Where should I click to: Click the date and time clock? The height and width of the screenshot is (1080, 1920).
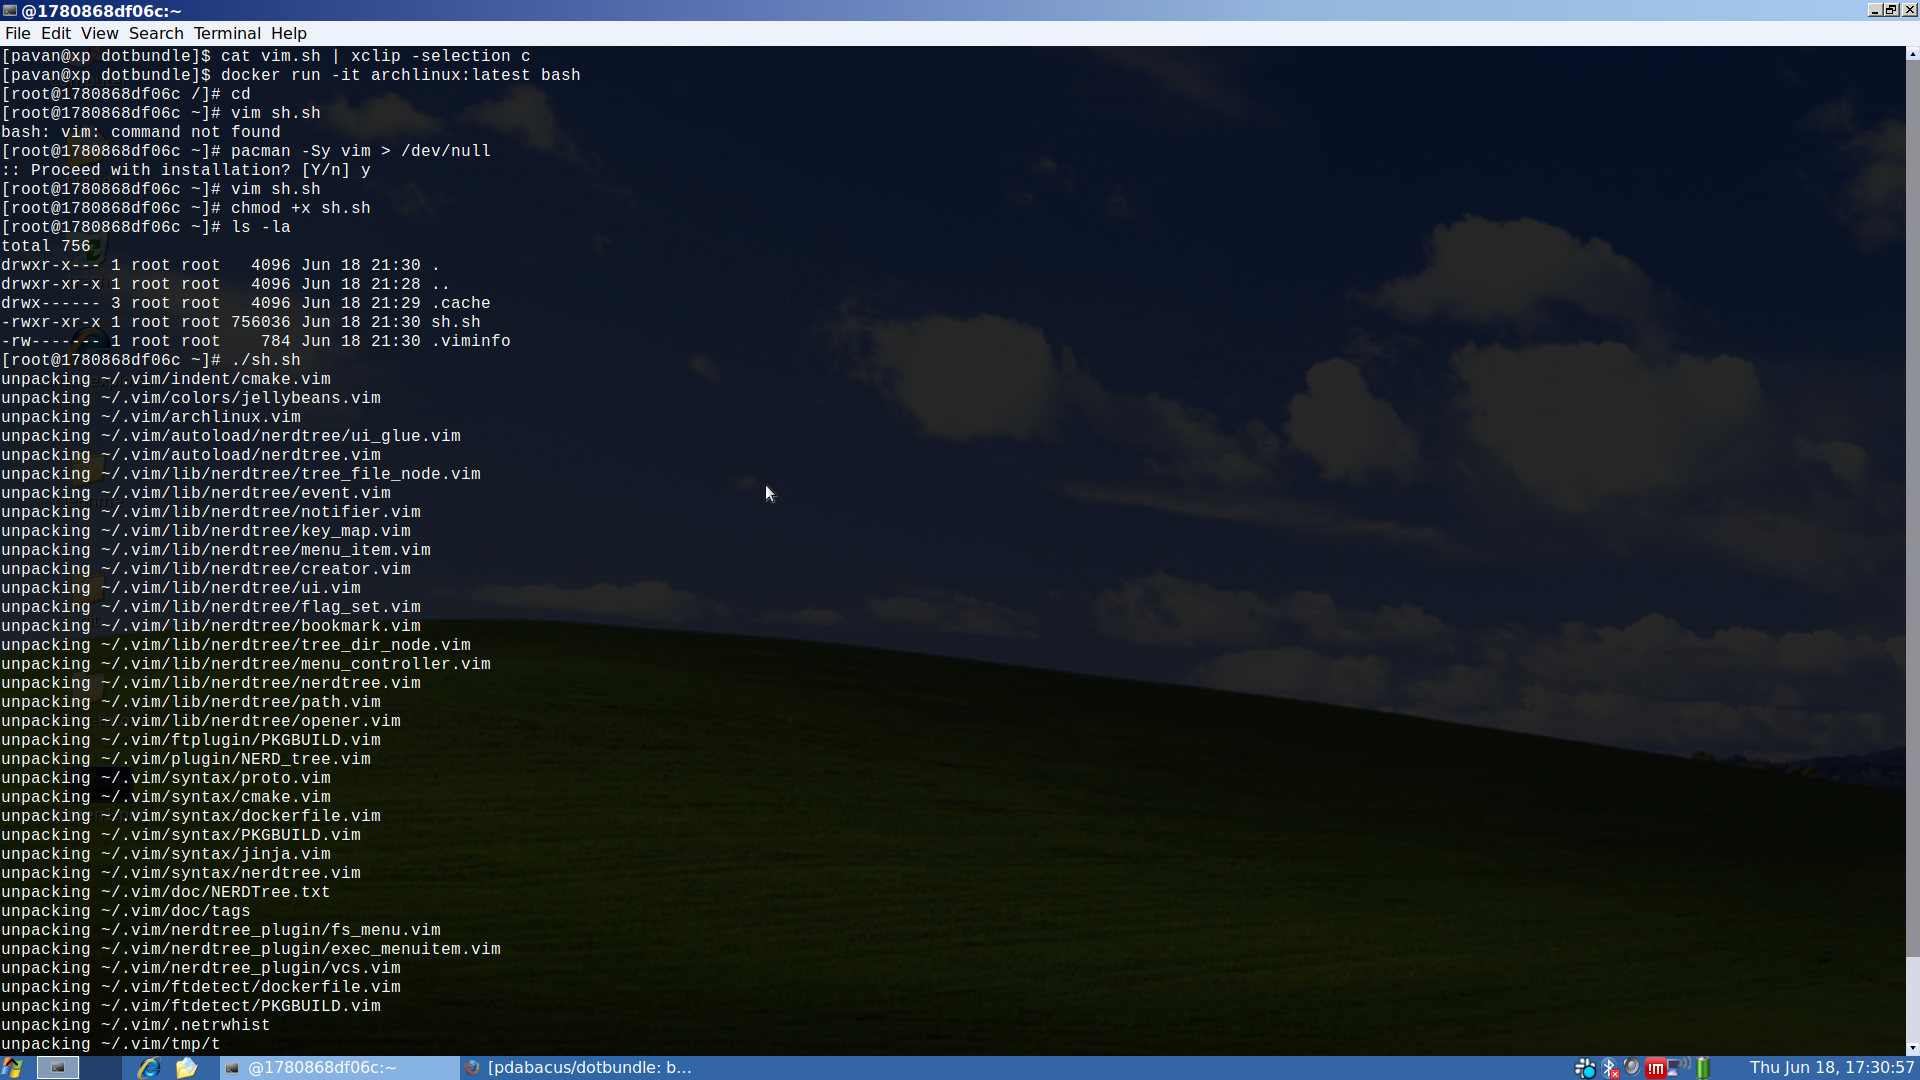click(1831, 1068)
